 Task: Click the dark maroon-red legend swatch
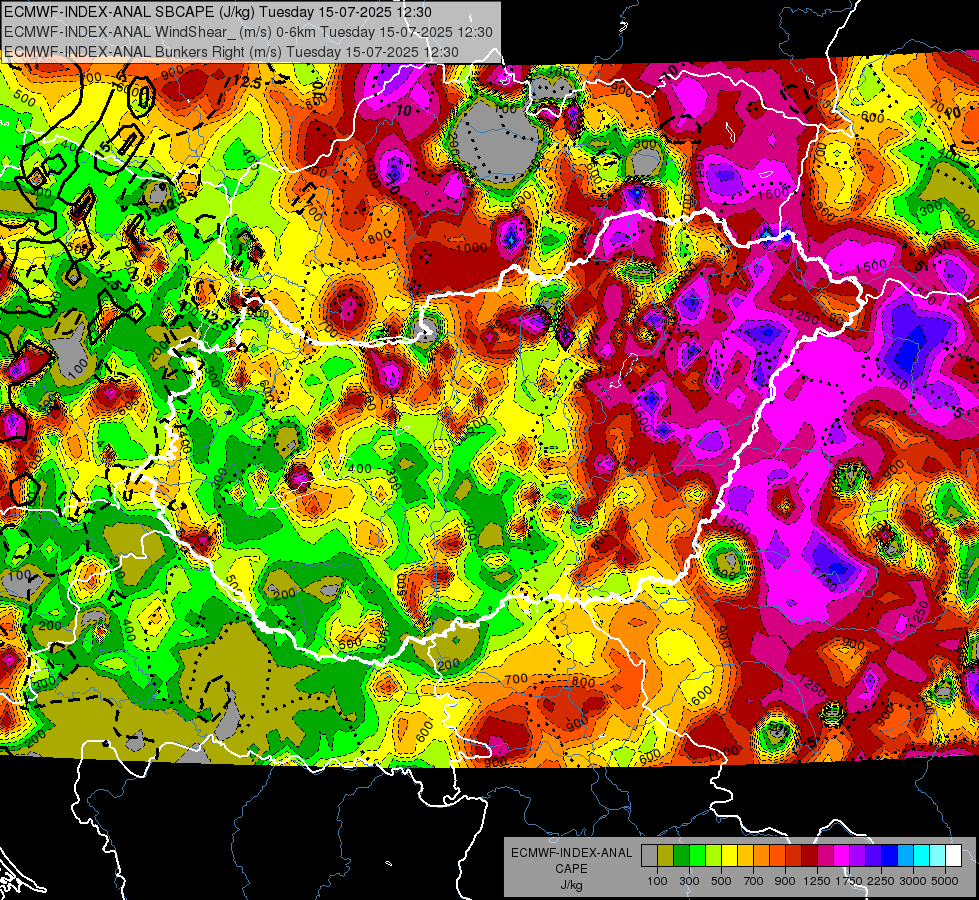coord(810,856)
